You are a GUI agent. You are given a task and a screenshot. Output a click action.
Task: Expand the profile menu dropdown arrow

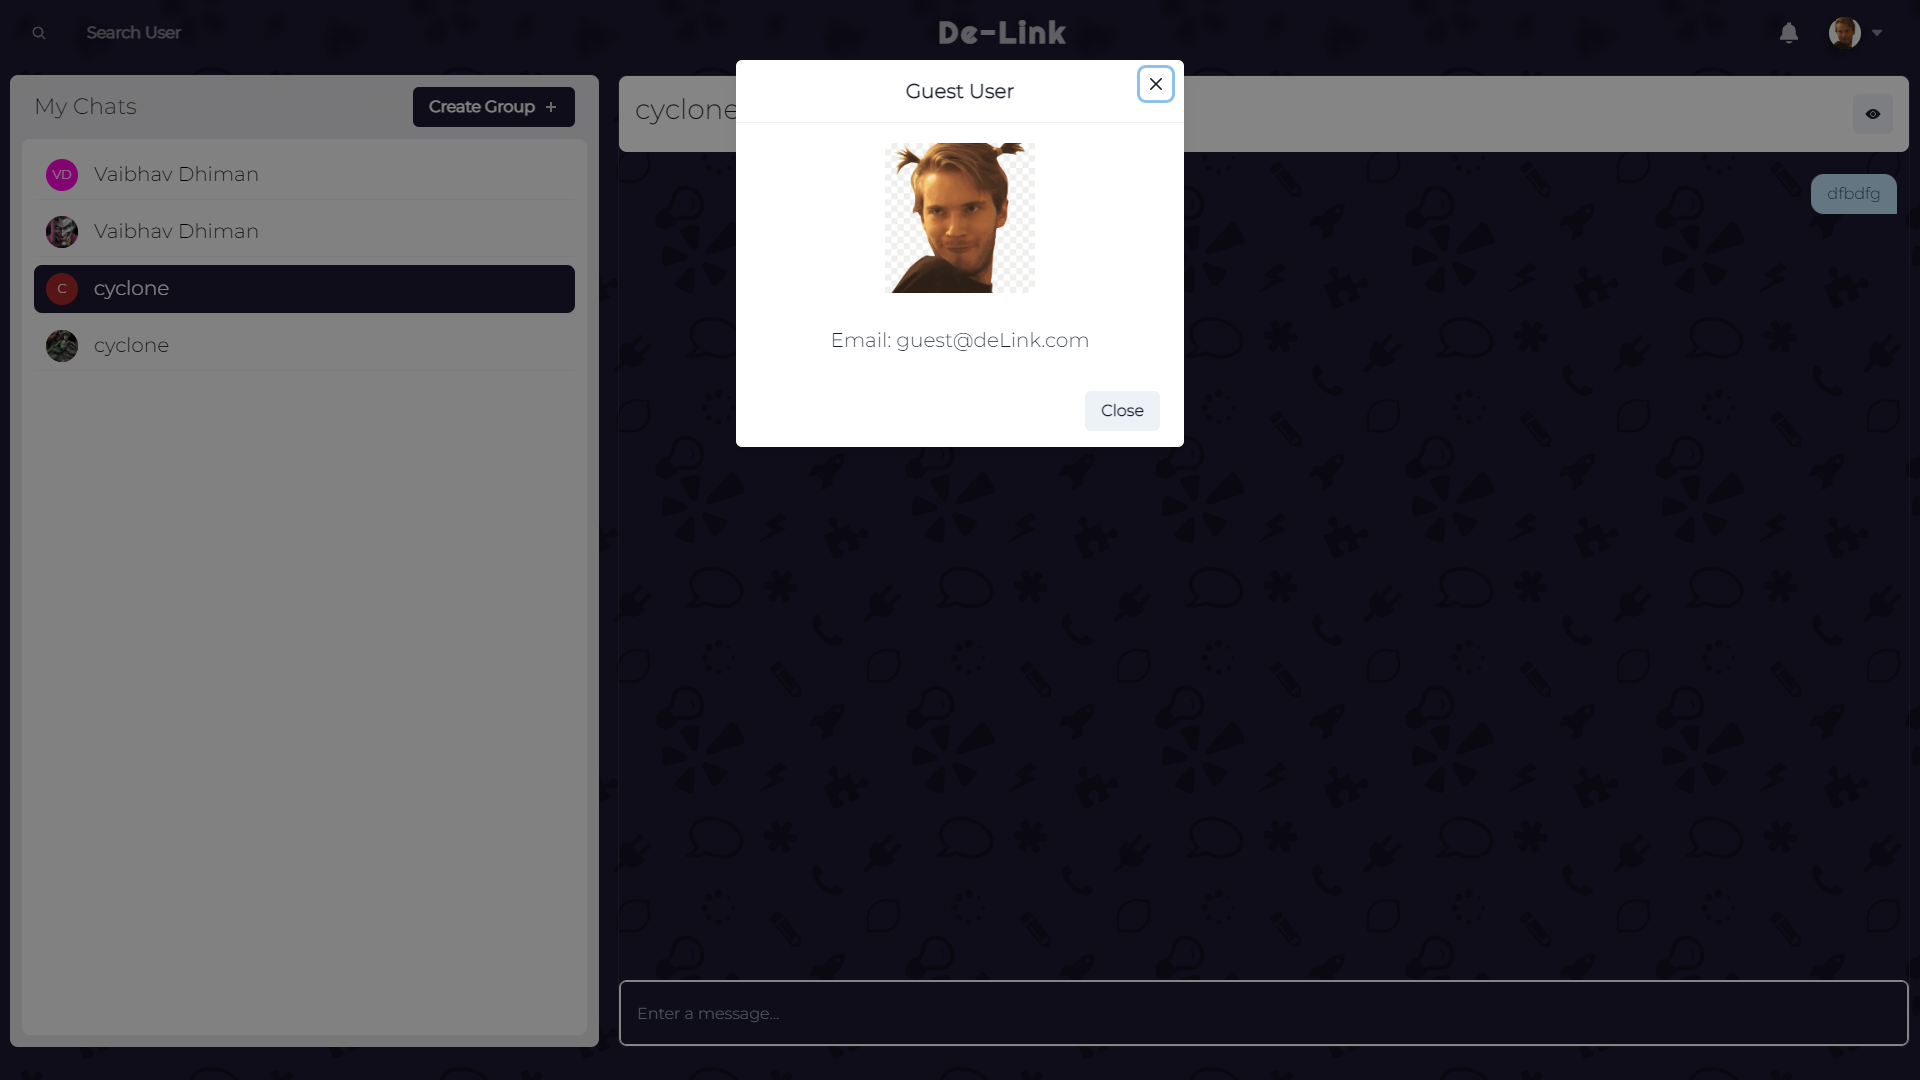[x=1877, y=33]
